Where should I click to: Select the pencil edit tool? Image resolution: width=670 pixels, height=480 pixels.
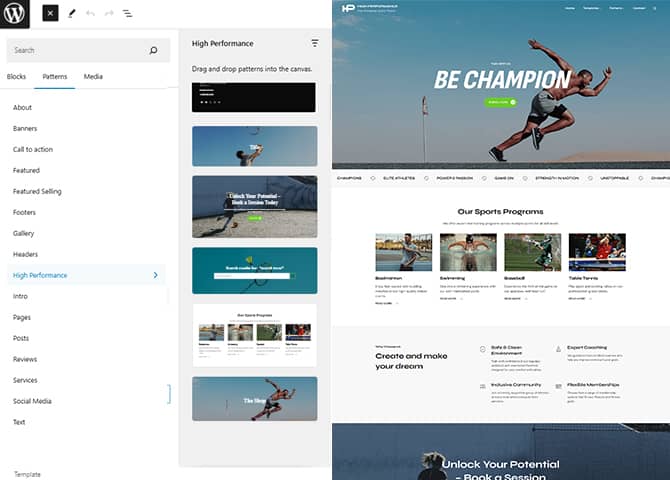point(72,14)
